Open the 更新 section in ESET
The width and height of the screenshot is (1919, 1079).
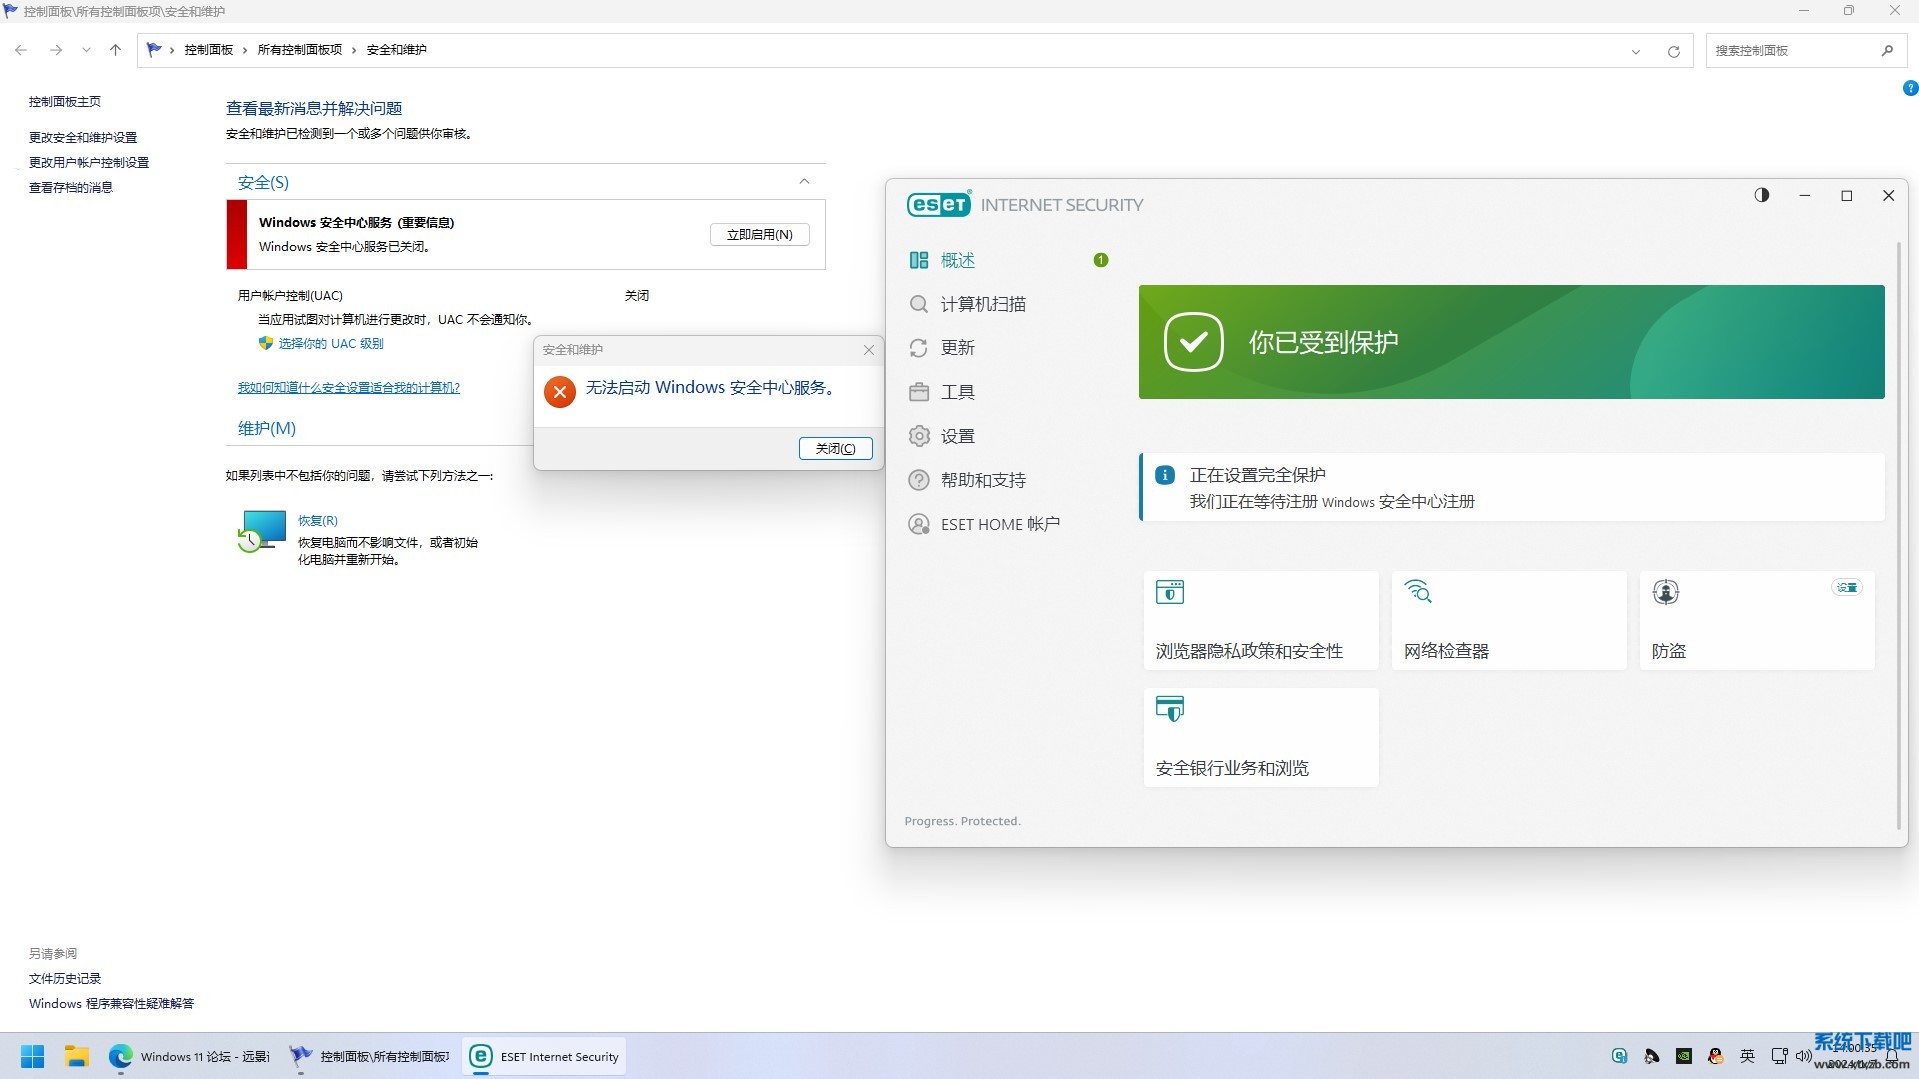point(957,347)
